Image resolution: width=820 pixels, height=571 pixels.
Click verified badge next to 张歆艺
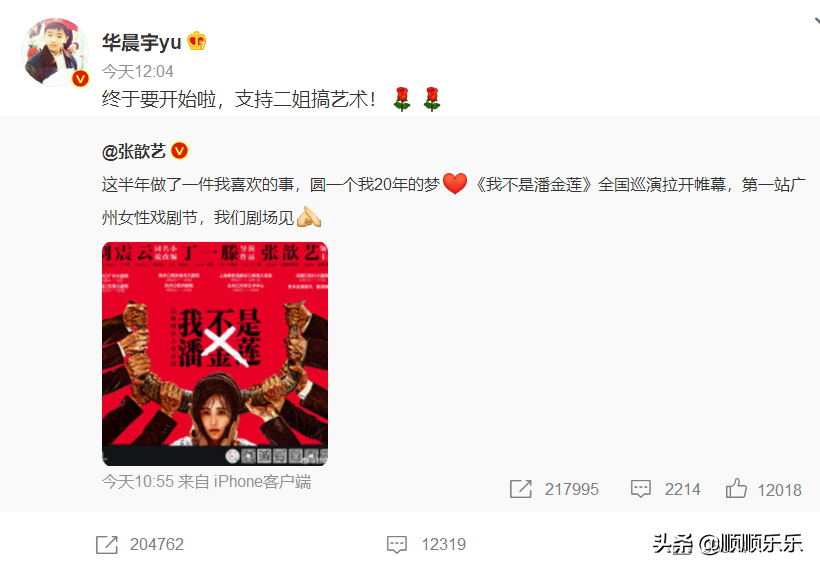(179, 151)
